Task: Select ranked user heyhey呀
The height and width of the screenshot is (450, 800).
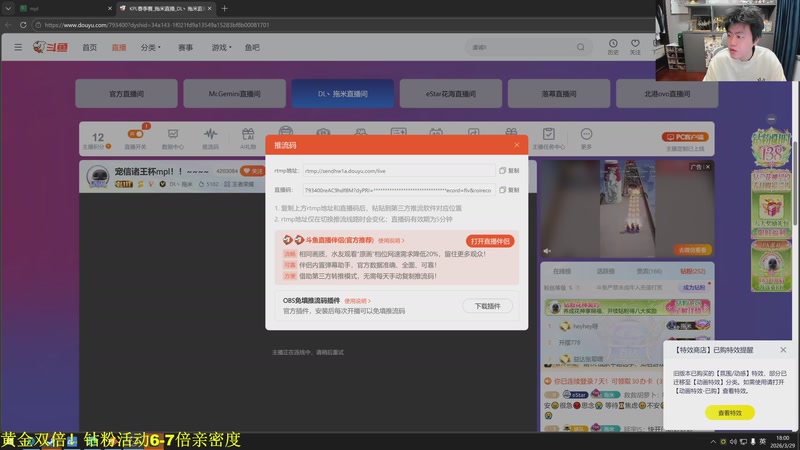Action: (x=585, y=326)
